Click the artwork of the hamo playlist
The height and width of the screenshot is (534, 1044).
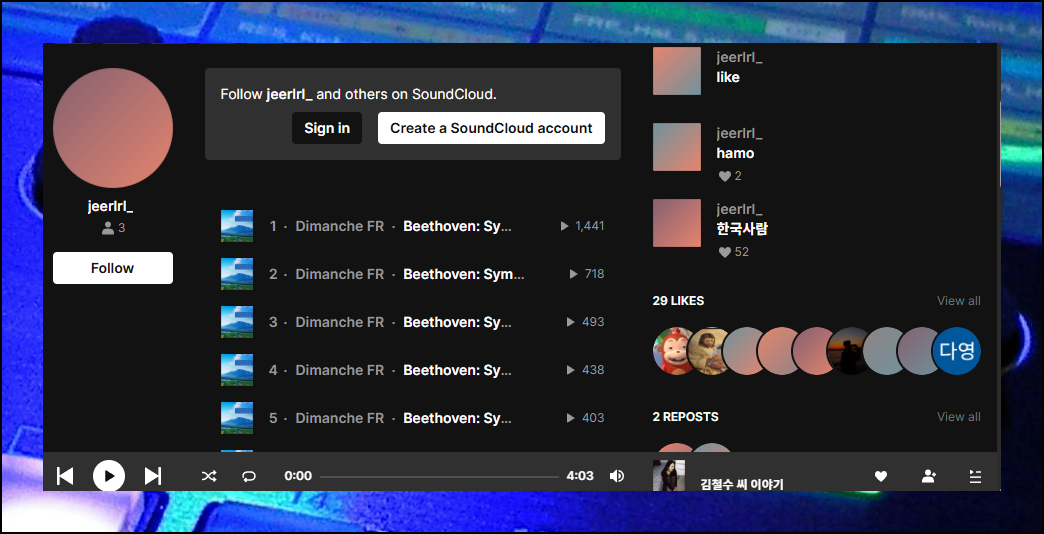coord(676,146)
